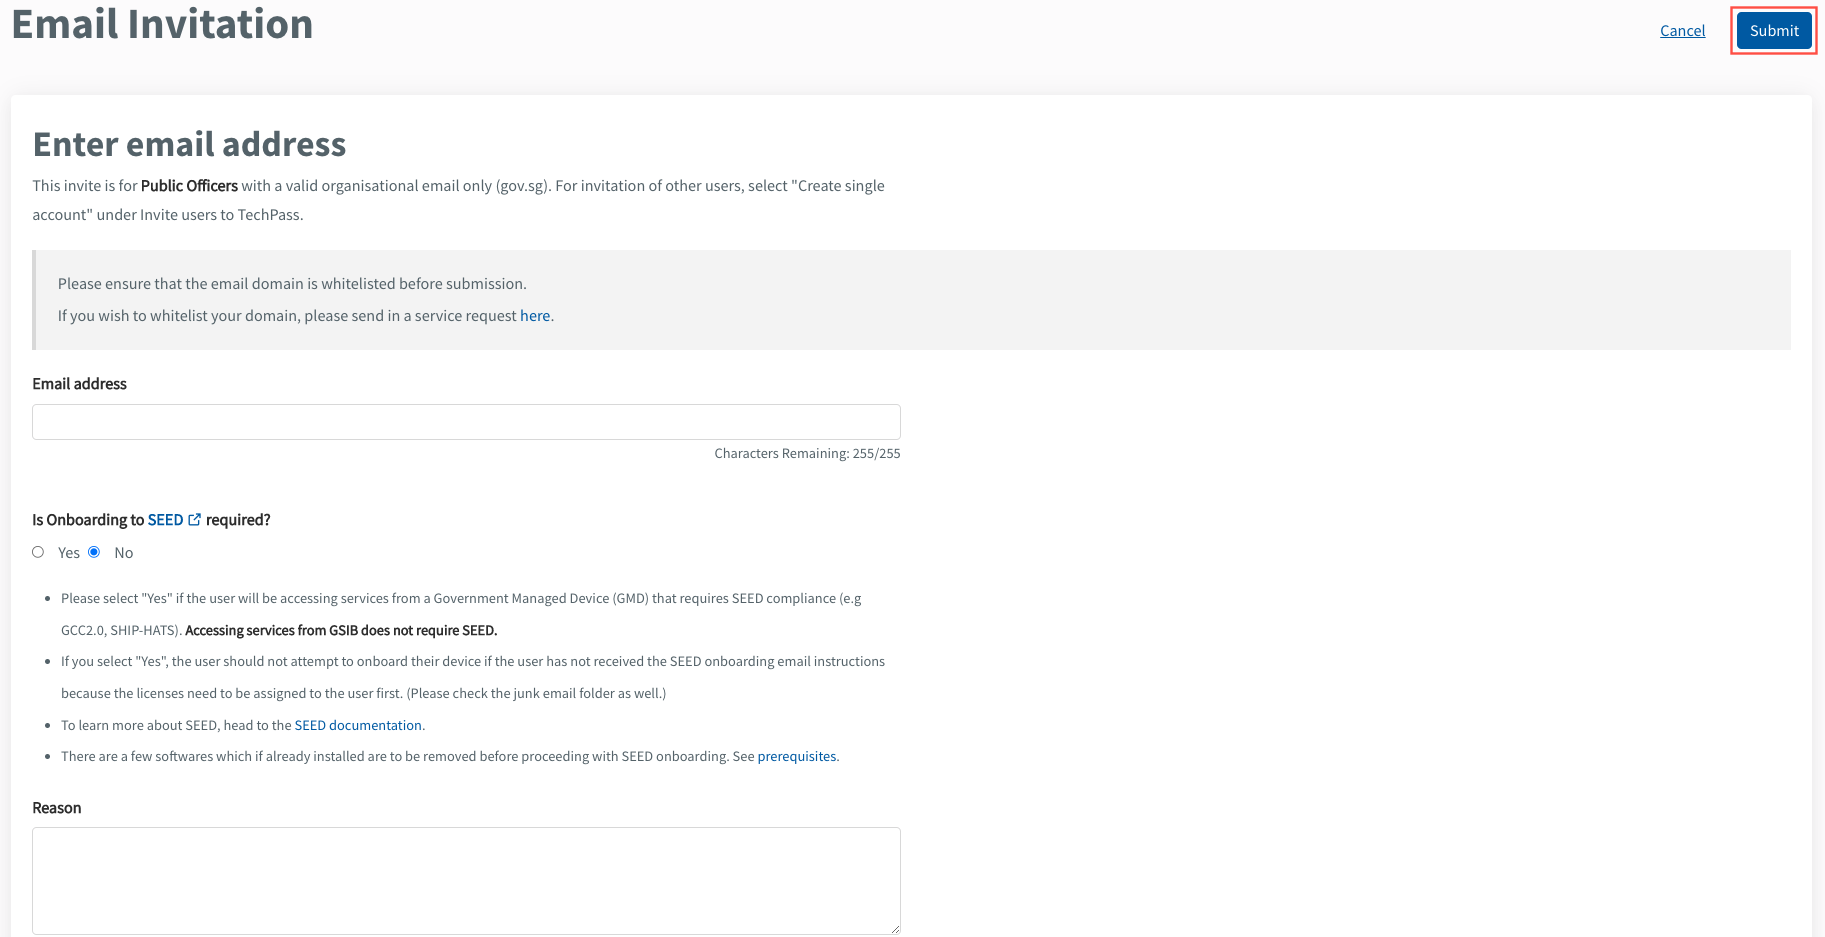Open the domain whitelist service request link
Screen dimensions: 1825x937
535,315
